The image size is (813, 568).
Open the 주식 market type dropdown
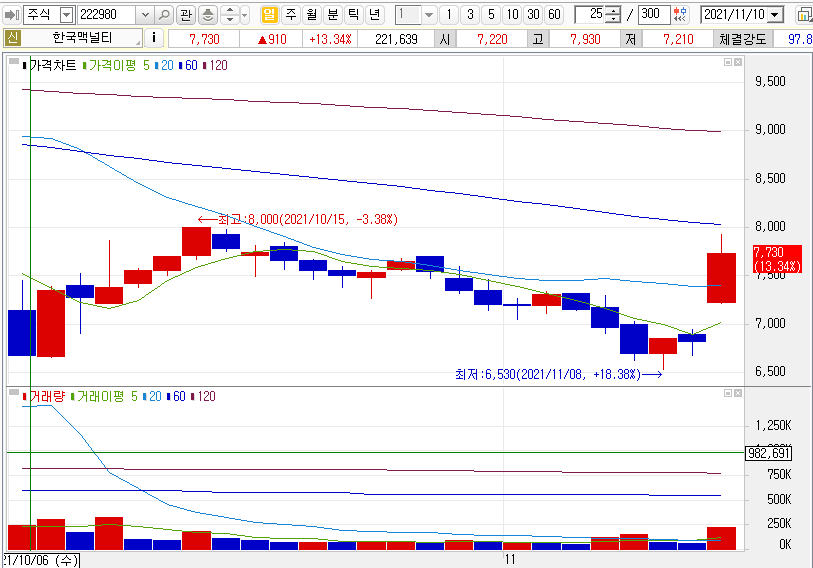pos(66,15)
